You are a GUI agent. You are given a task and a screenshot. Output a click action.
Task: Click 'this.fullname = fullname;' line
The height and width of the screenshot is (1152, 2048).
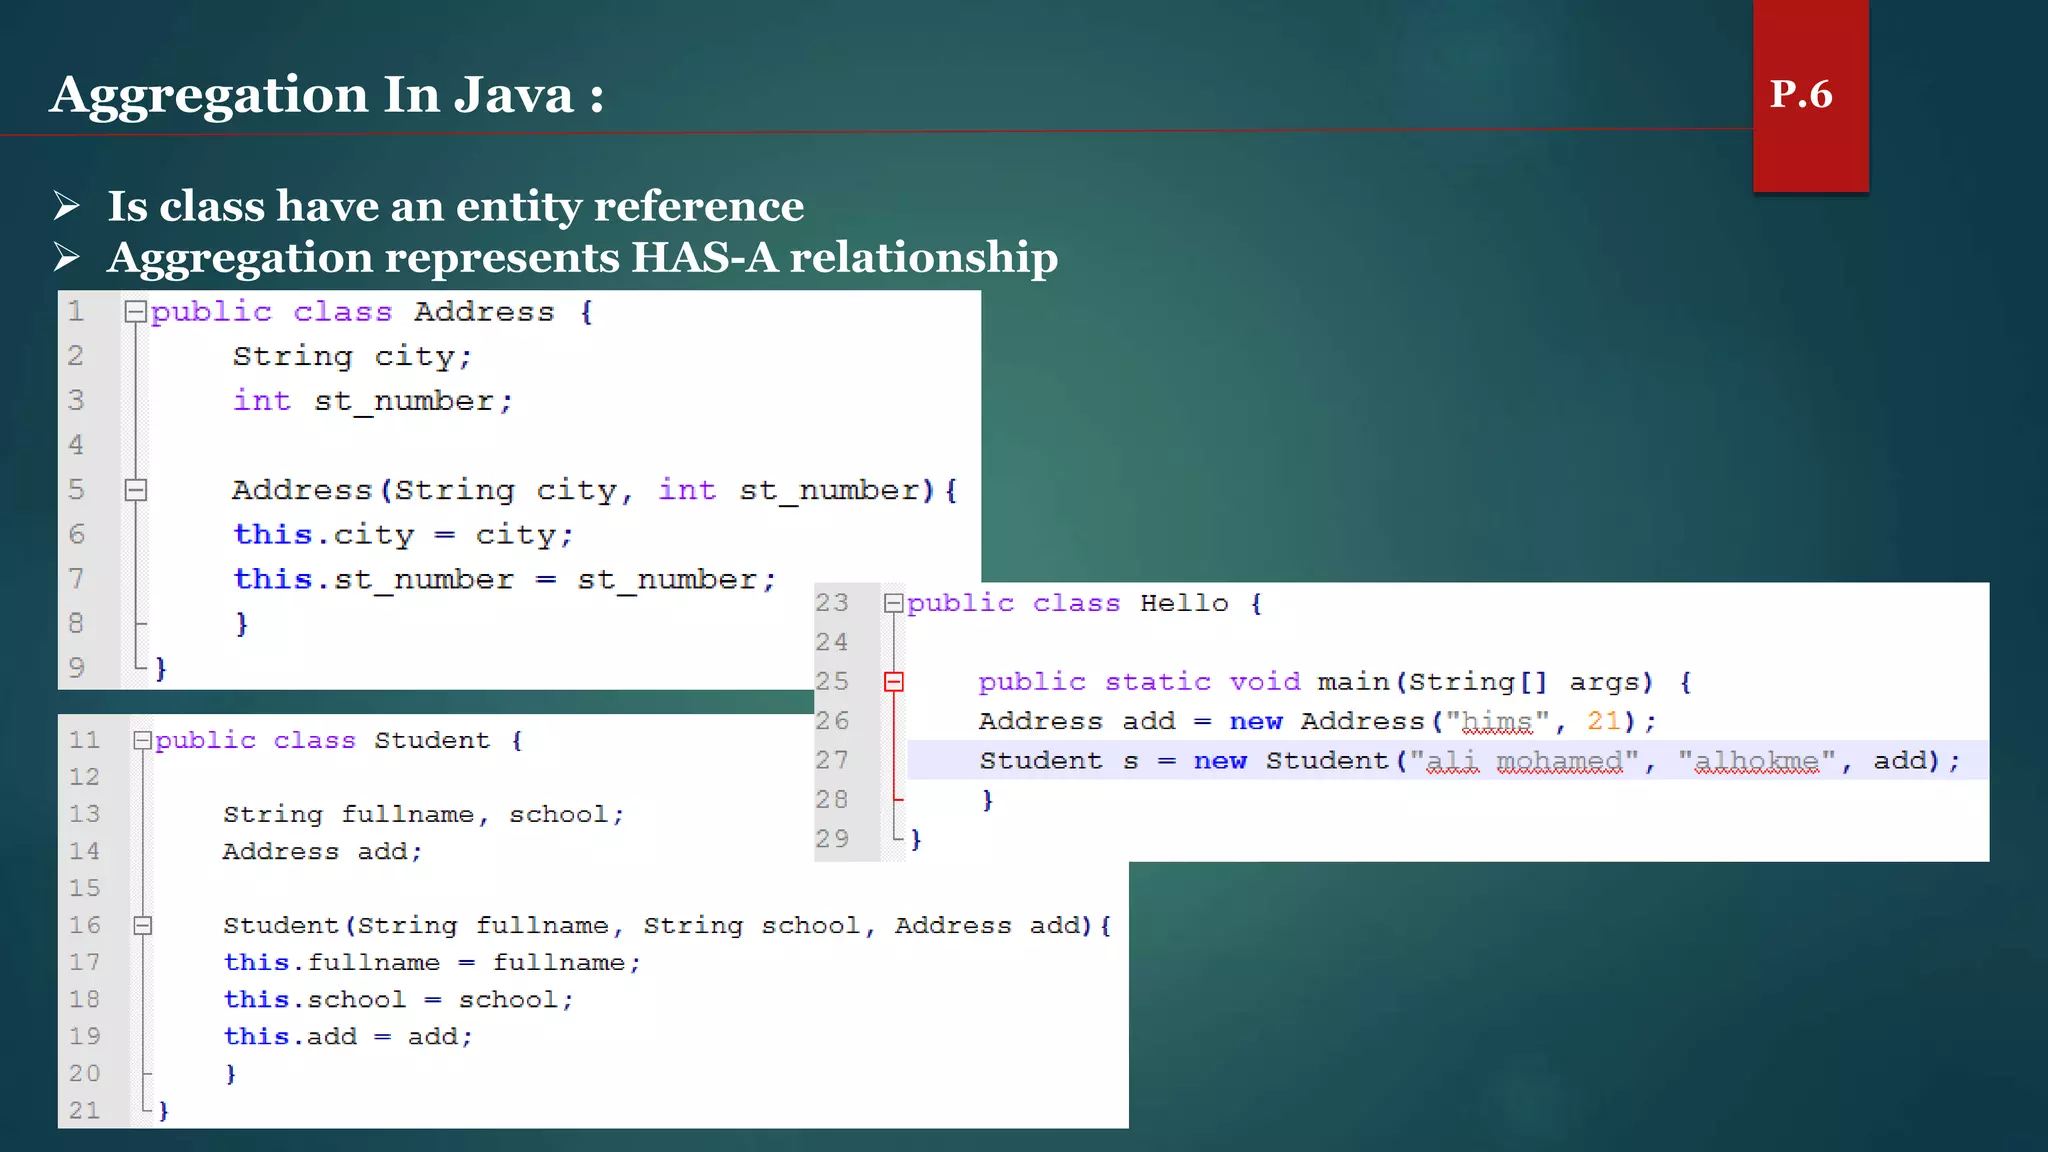click(432, 963)
